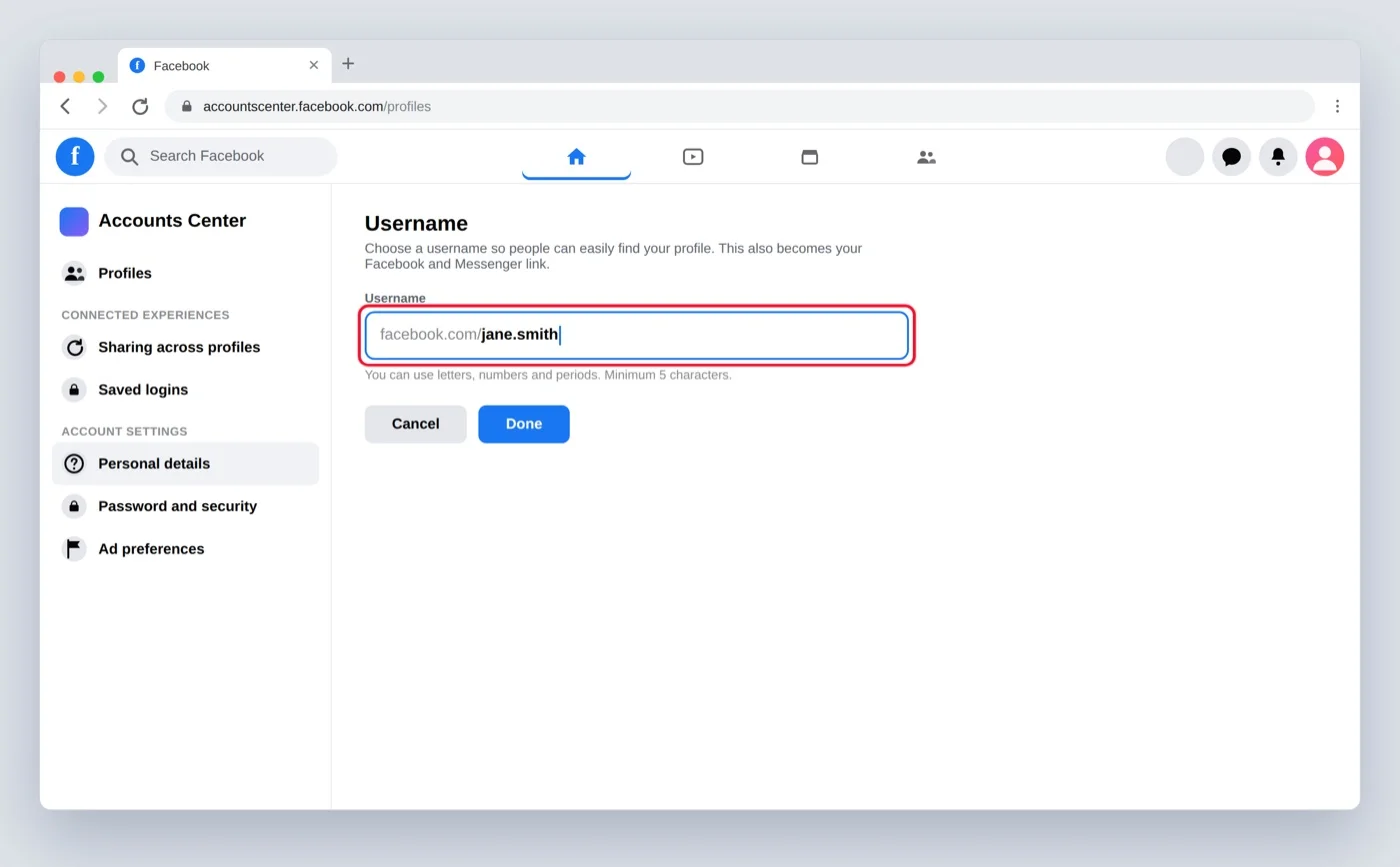This screenshot has width=1400, height=867.
Task: Open Profiles in the sidebar
Action: point(185,273)
